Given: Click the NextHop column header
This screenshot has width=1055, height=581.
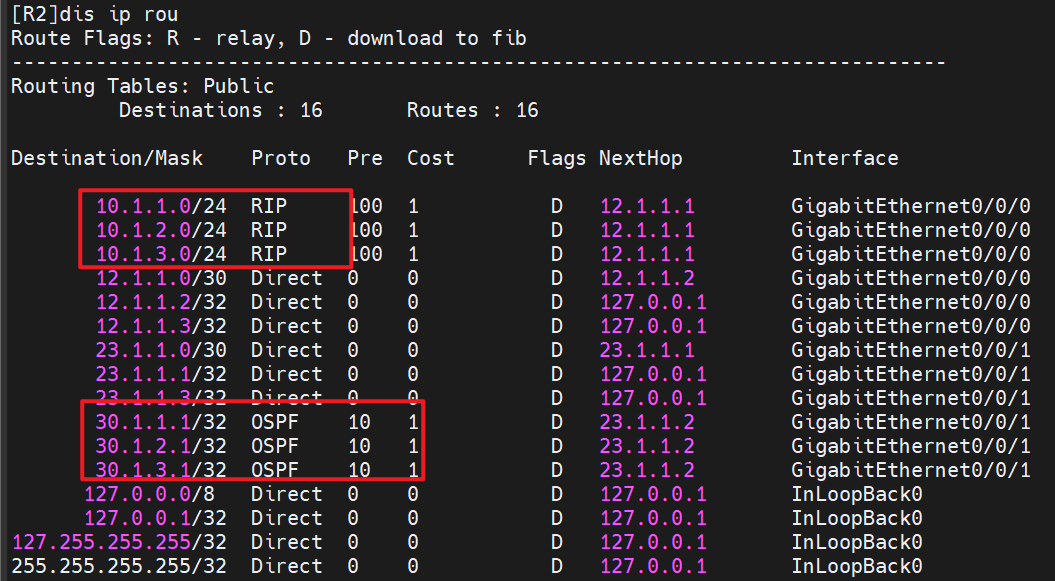Looking at the screenshot, I should point(641,158).
